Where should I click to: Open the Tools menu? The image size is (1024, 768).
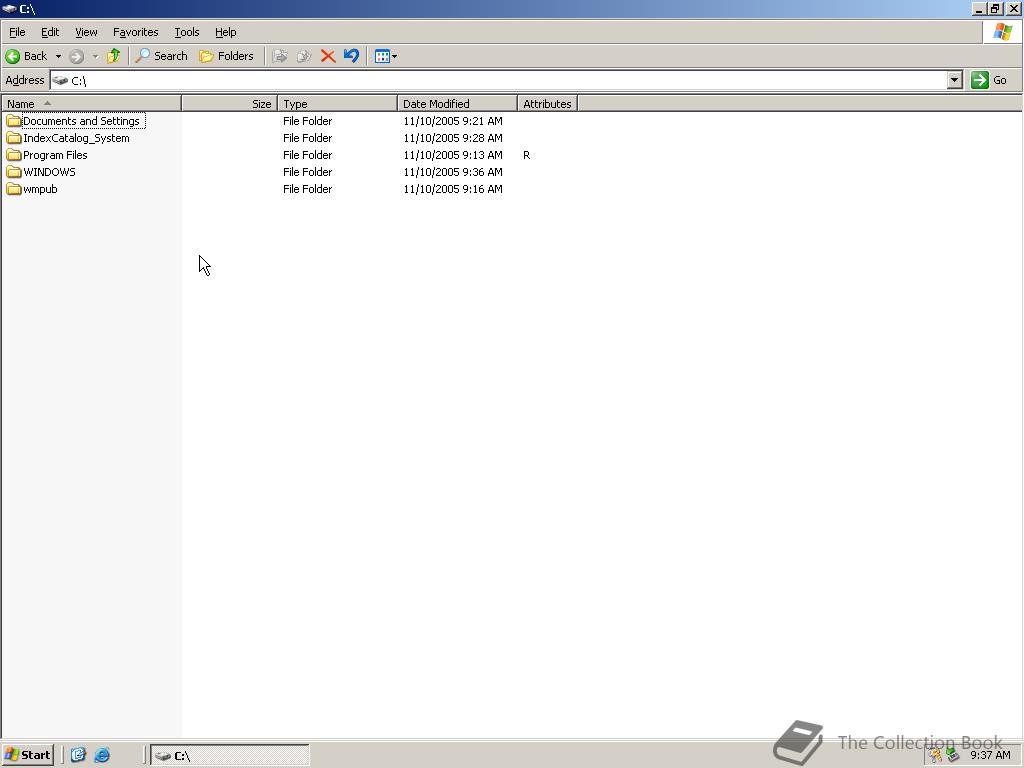[x=186, y=31]
